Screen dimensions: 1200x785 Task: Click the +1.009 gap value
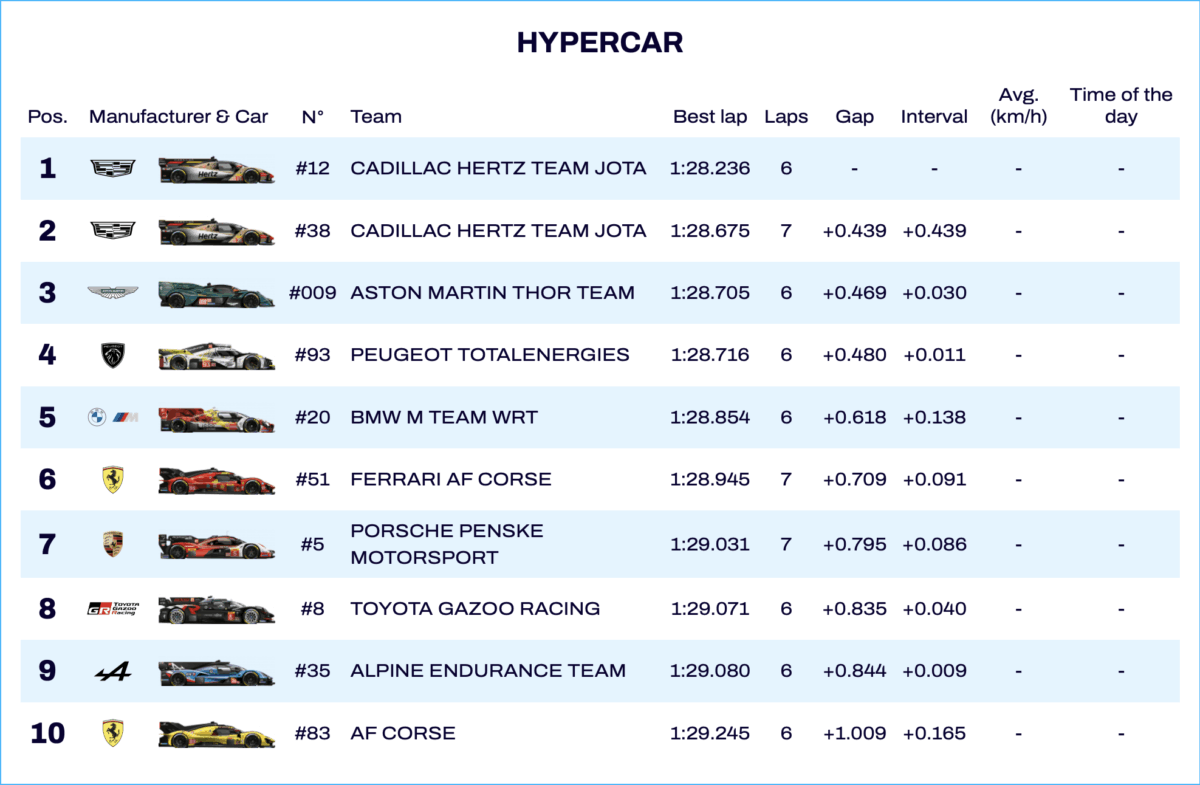(855, 733)
